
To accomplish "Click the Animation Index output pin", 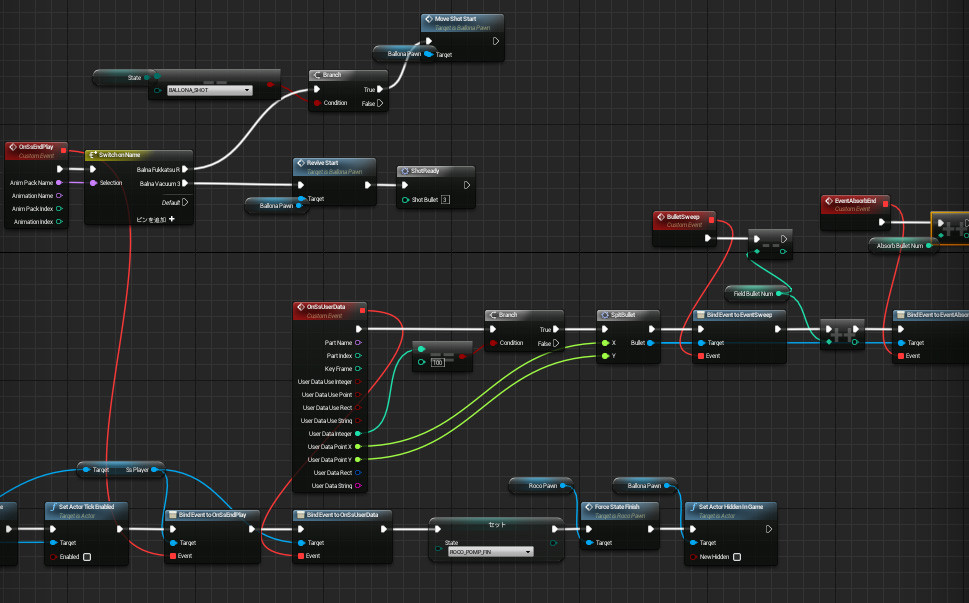I will [x=59, y=222].
